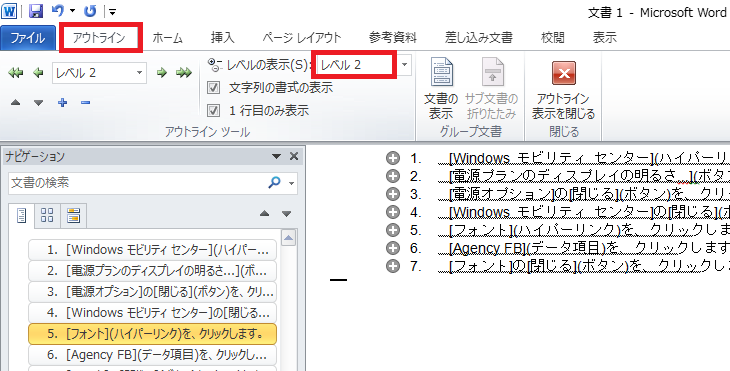Click the navigation list scrollbar up arrow

(289, 238)
